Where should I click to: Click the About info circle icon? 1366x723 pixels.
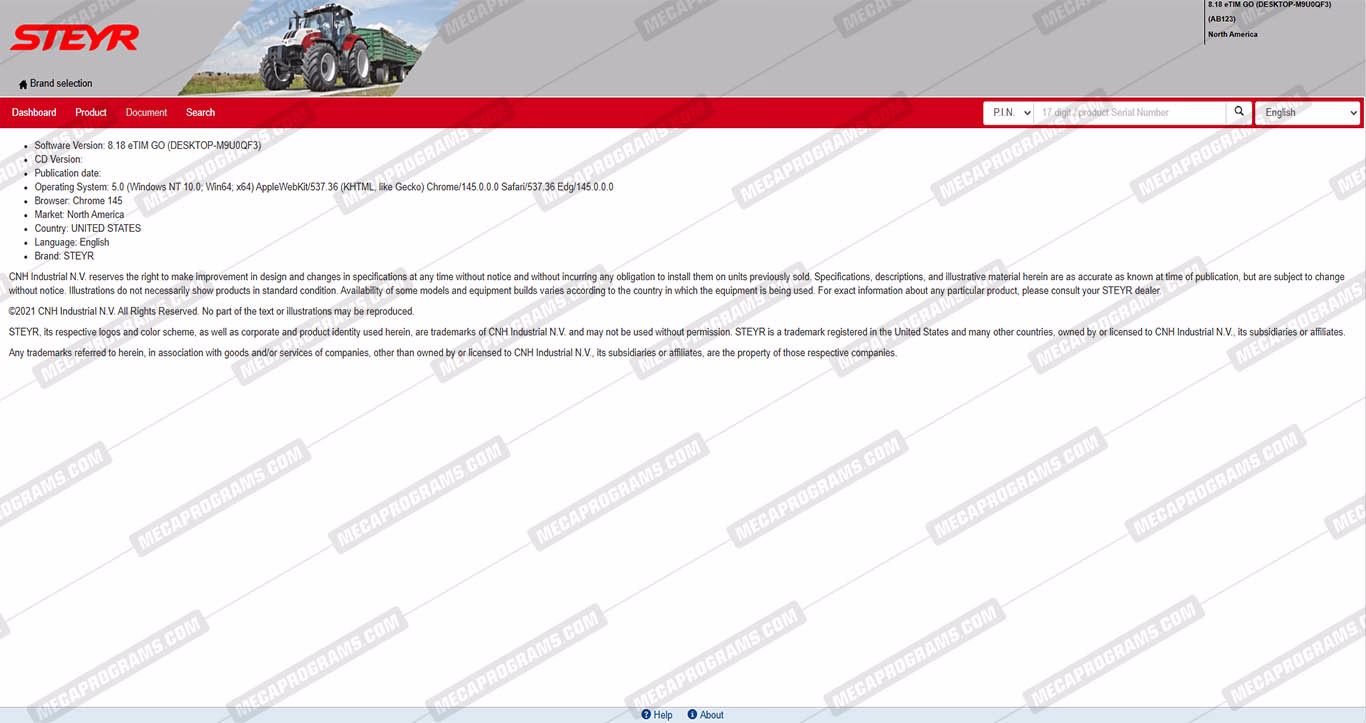(692, 715)
